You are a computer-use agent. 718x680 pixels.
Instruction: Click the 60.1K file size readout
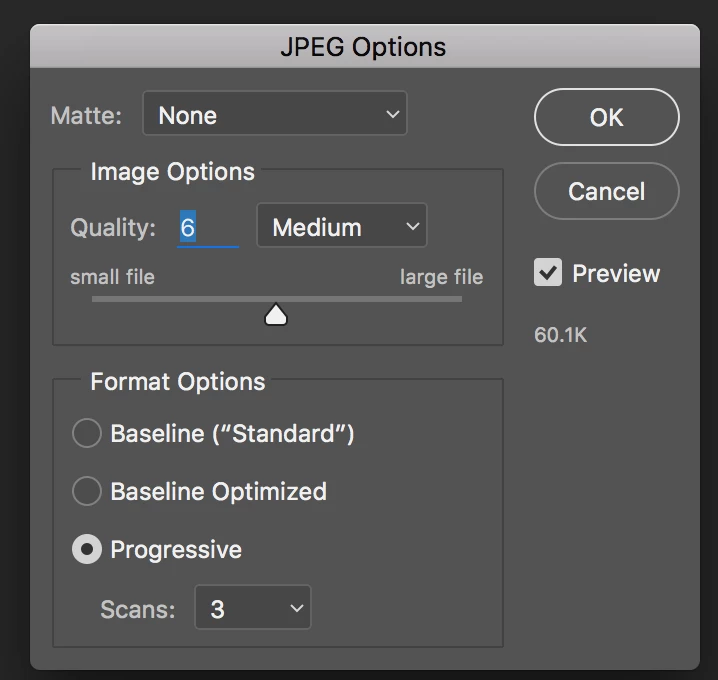click(561, 335)
